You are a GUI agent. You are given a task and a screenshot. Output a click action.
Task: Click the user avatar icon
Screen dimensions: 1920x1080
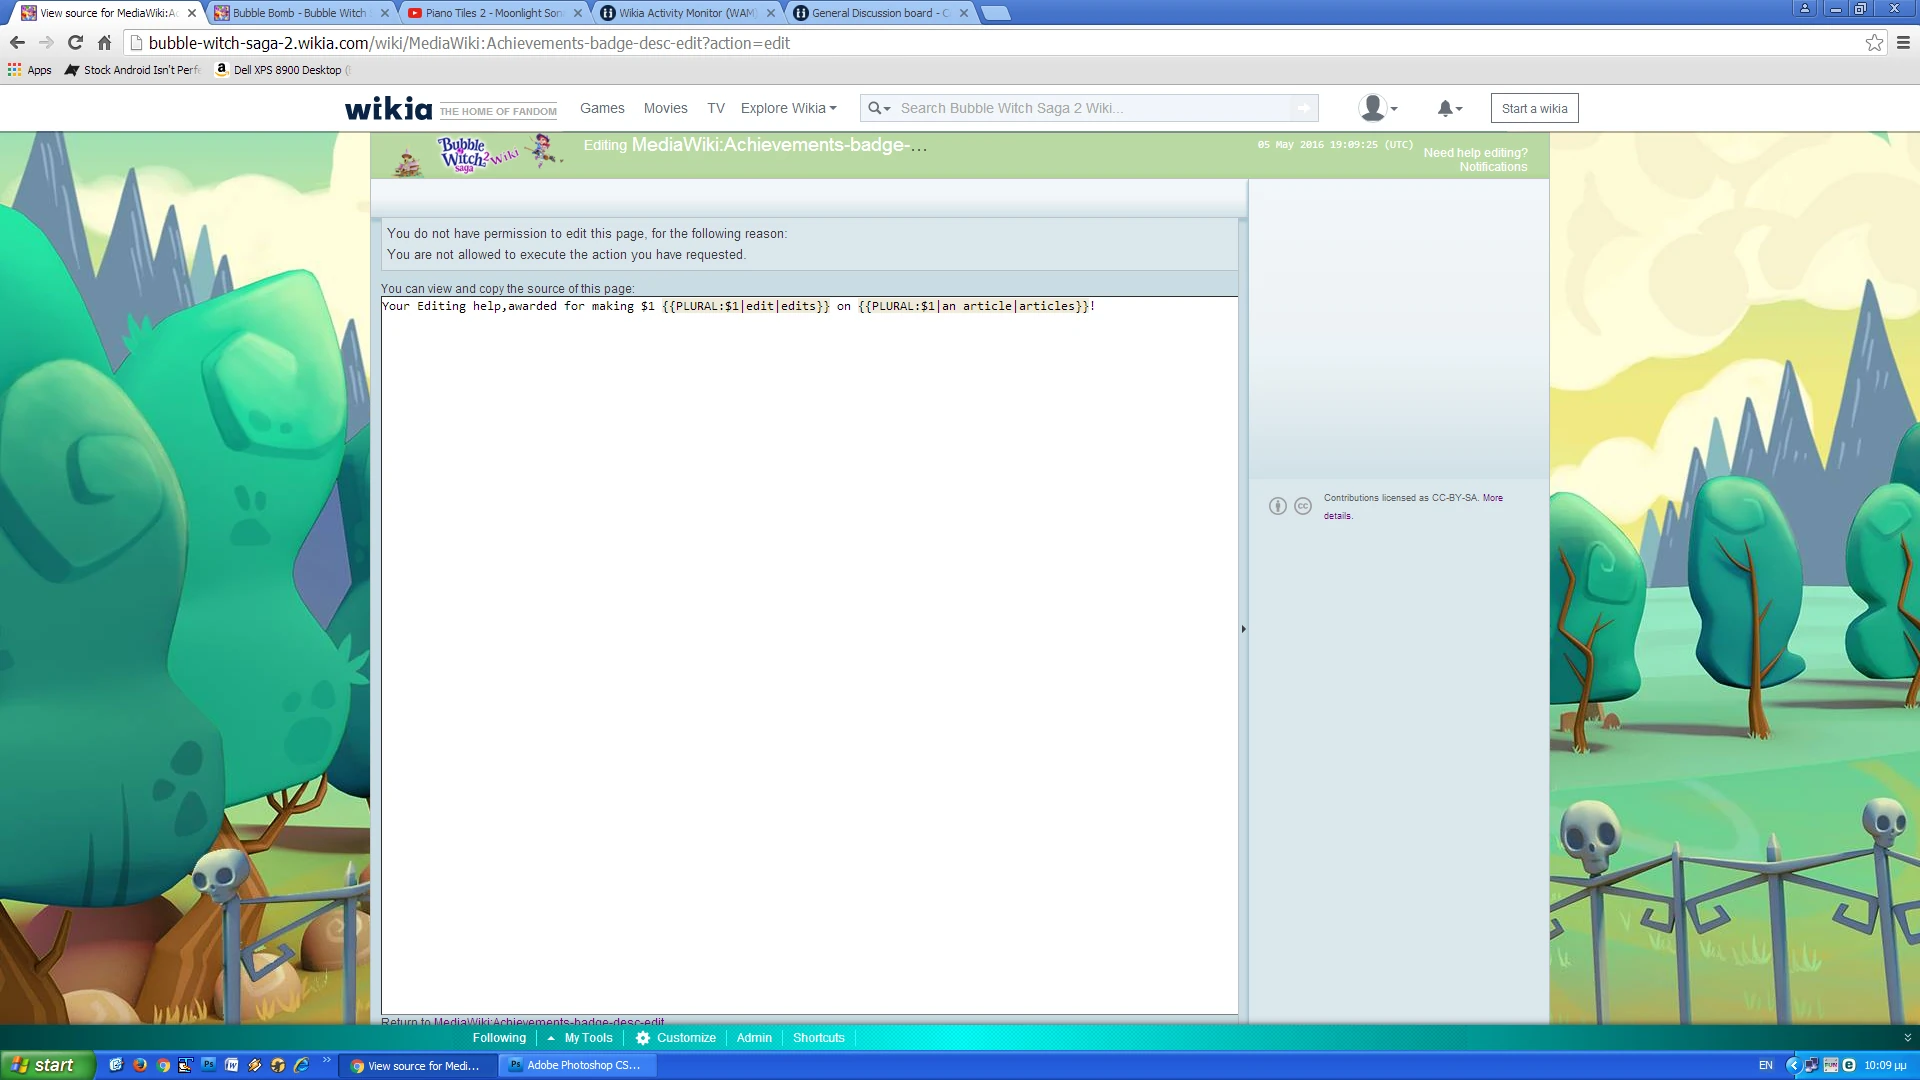point(1373,108)
